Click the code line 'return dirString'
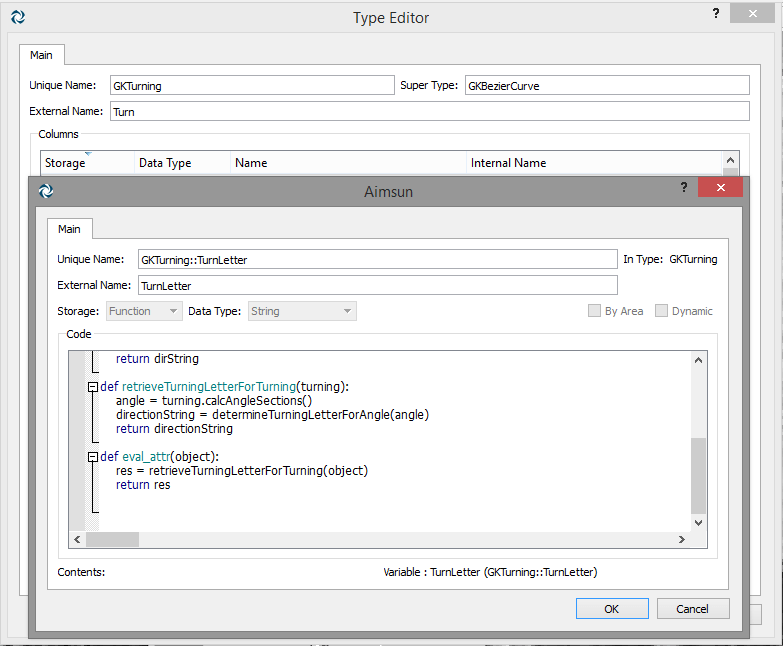 [157, 359]
